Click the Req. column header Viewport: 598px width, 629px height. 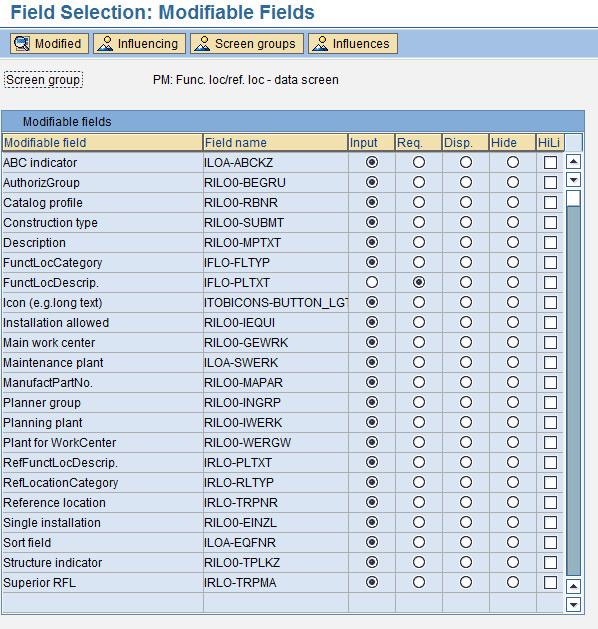[x=418, y=142]
